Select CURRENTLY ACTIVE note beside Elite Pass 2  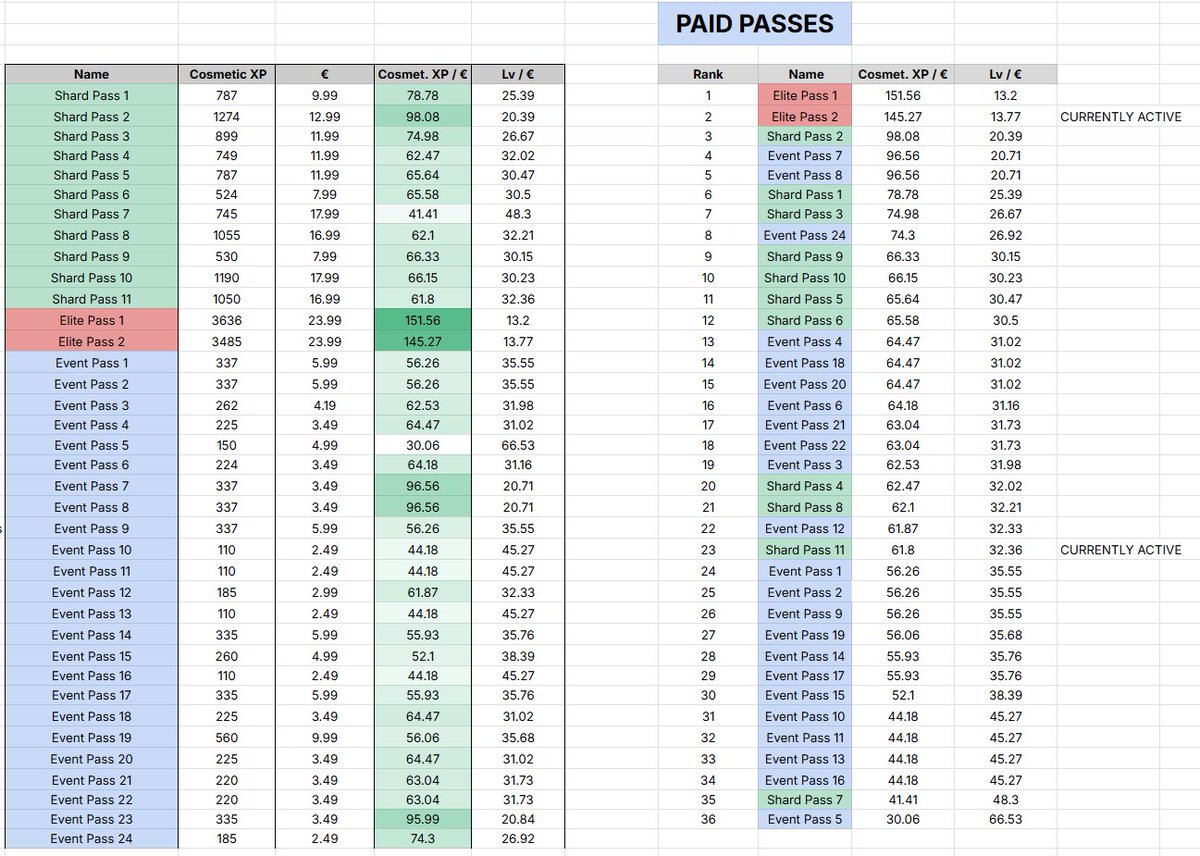[x=1120, y=117]
